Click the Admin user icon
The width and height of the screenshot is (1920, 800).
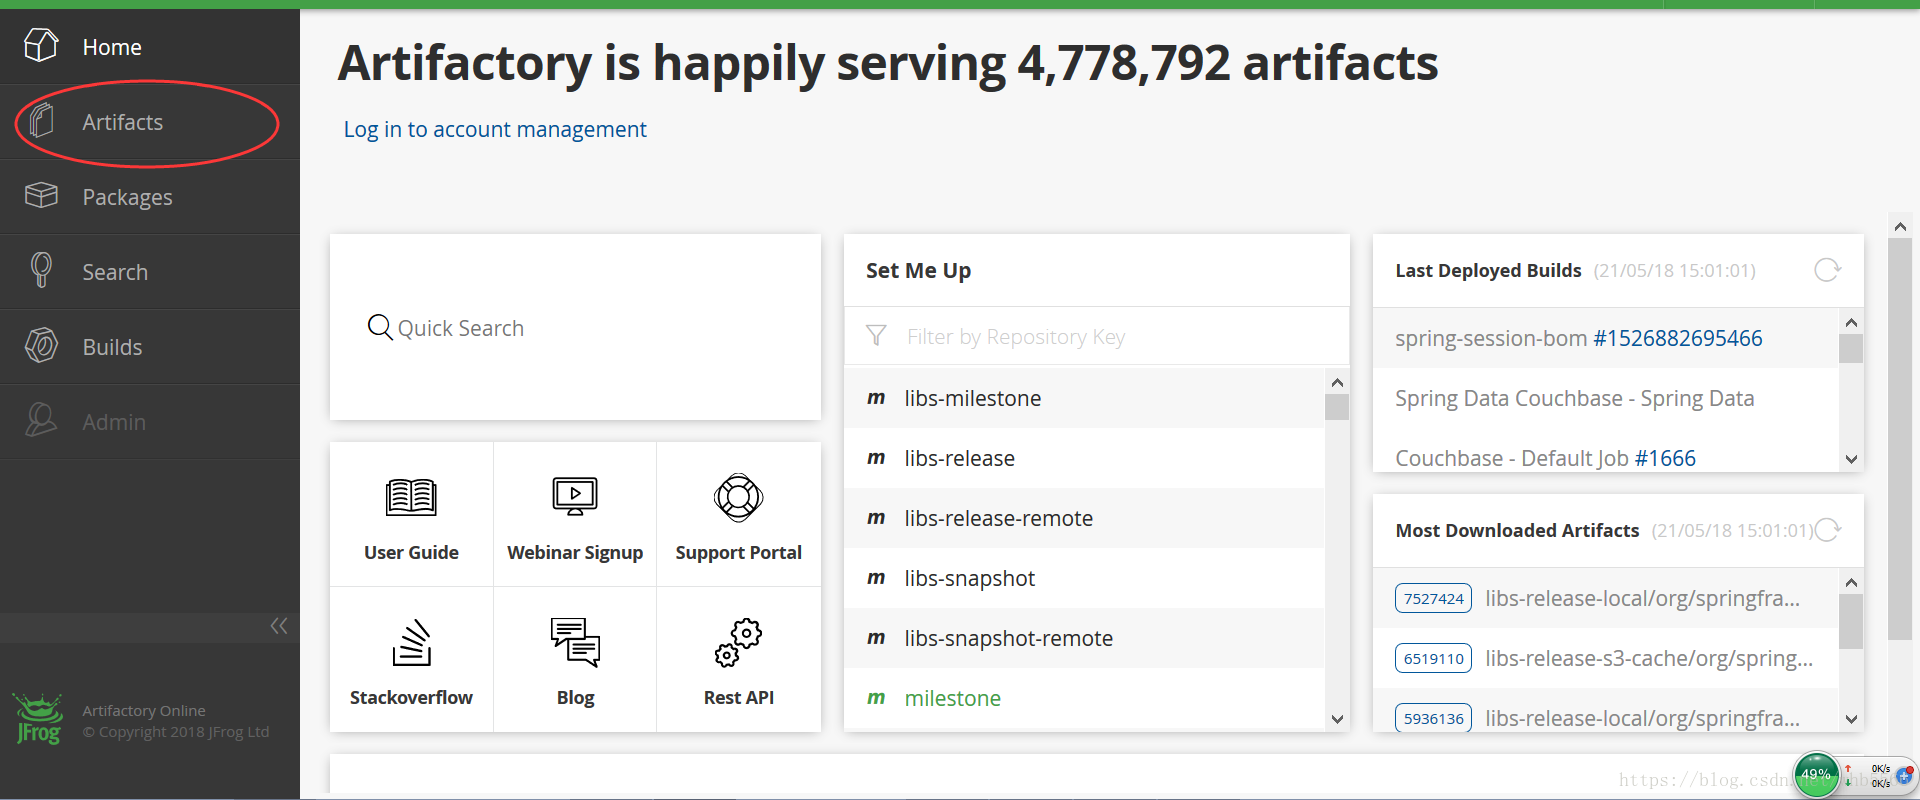point(41,420)
